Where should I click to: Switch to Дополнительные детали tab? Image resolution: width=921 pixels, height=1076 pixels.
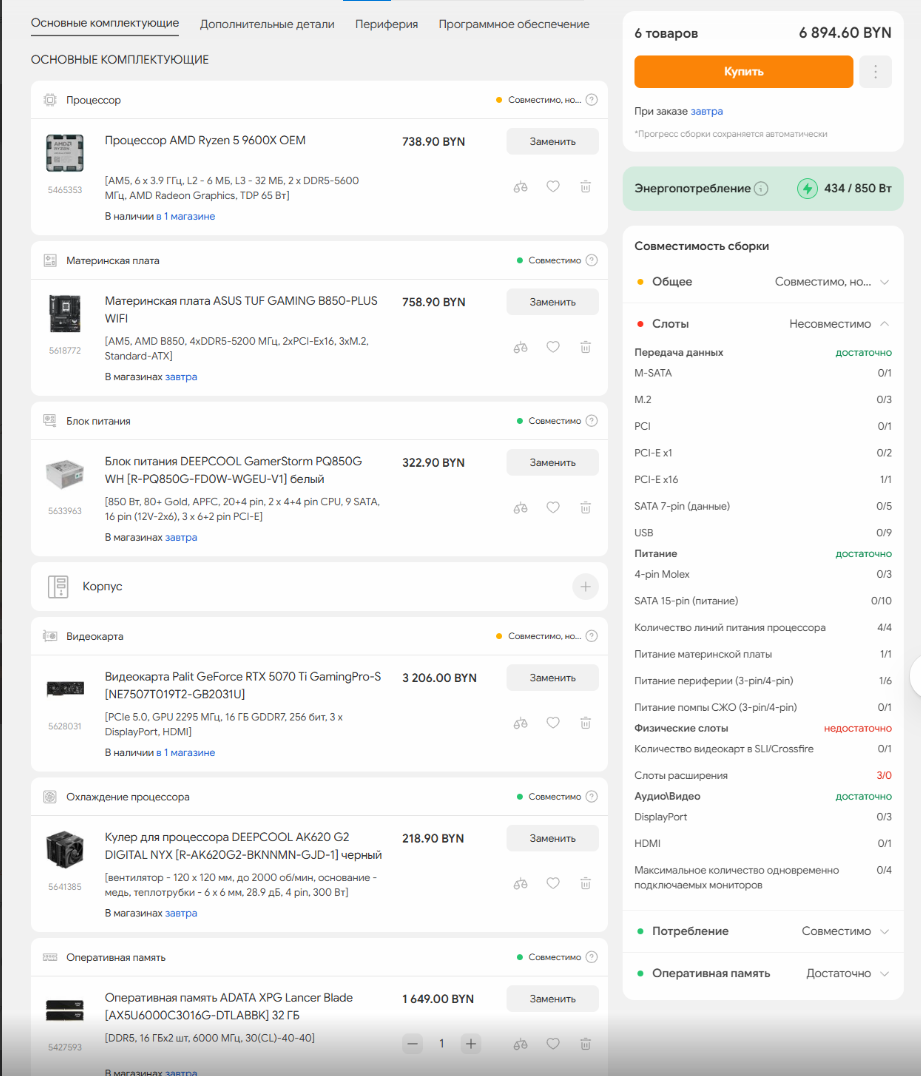267,24
